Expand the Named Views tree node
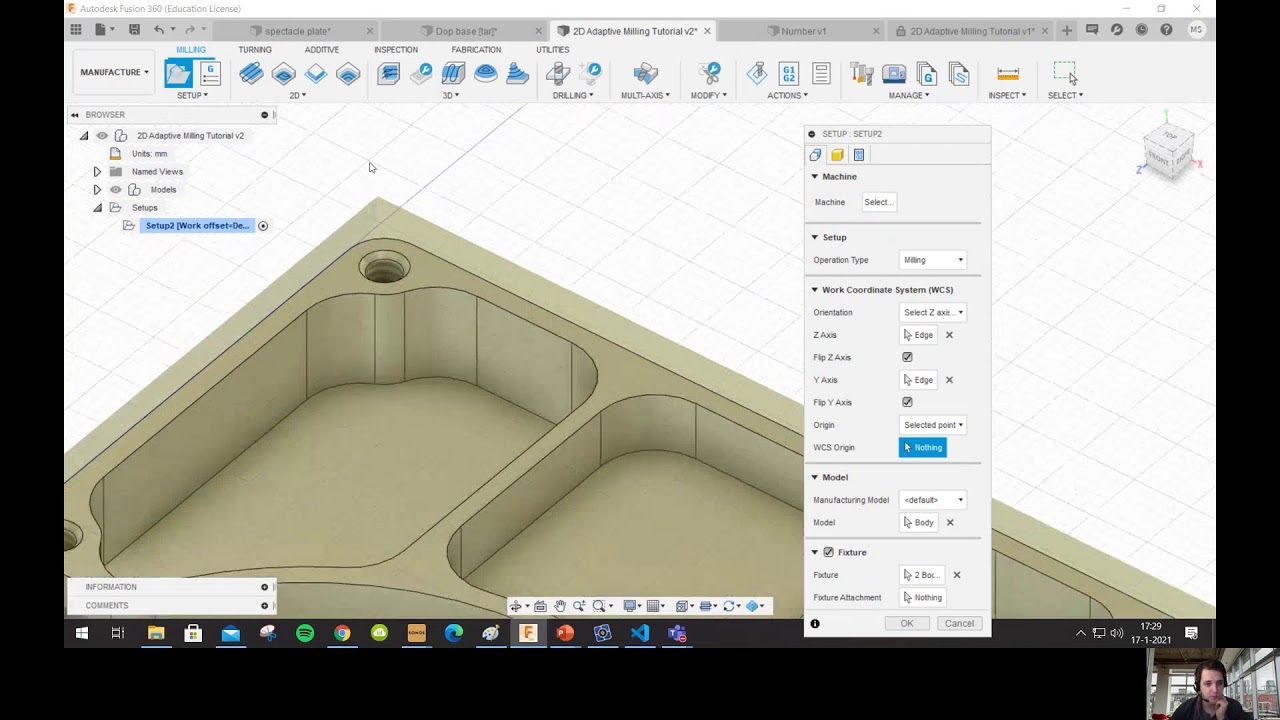The height and width of the screenshot is (720, 1280). (x=97, y=172)
